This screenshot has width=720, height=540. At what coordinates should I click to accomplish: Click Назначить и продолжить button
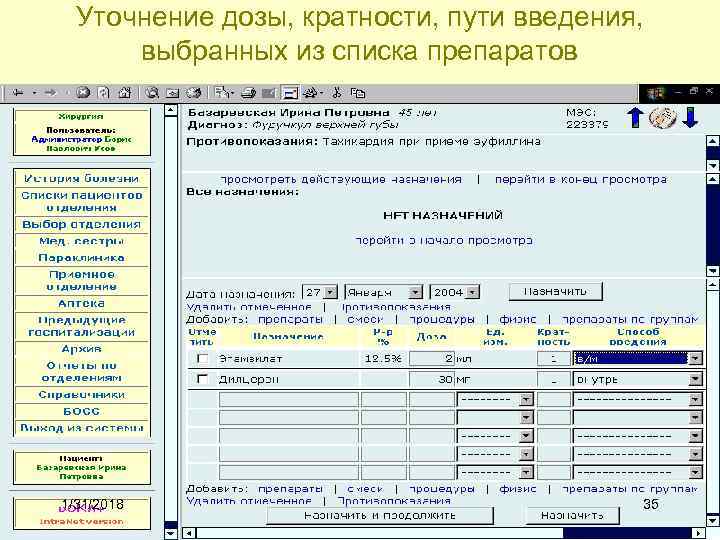tap(380, 515)
